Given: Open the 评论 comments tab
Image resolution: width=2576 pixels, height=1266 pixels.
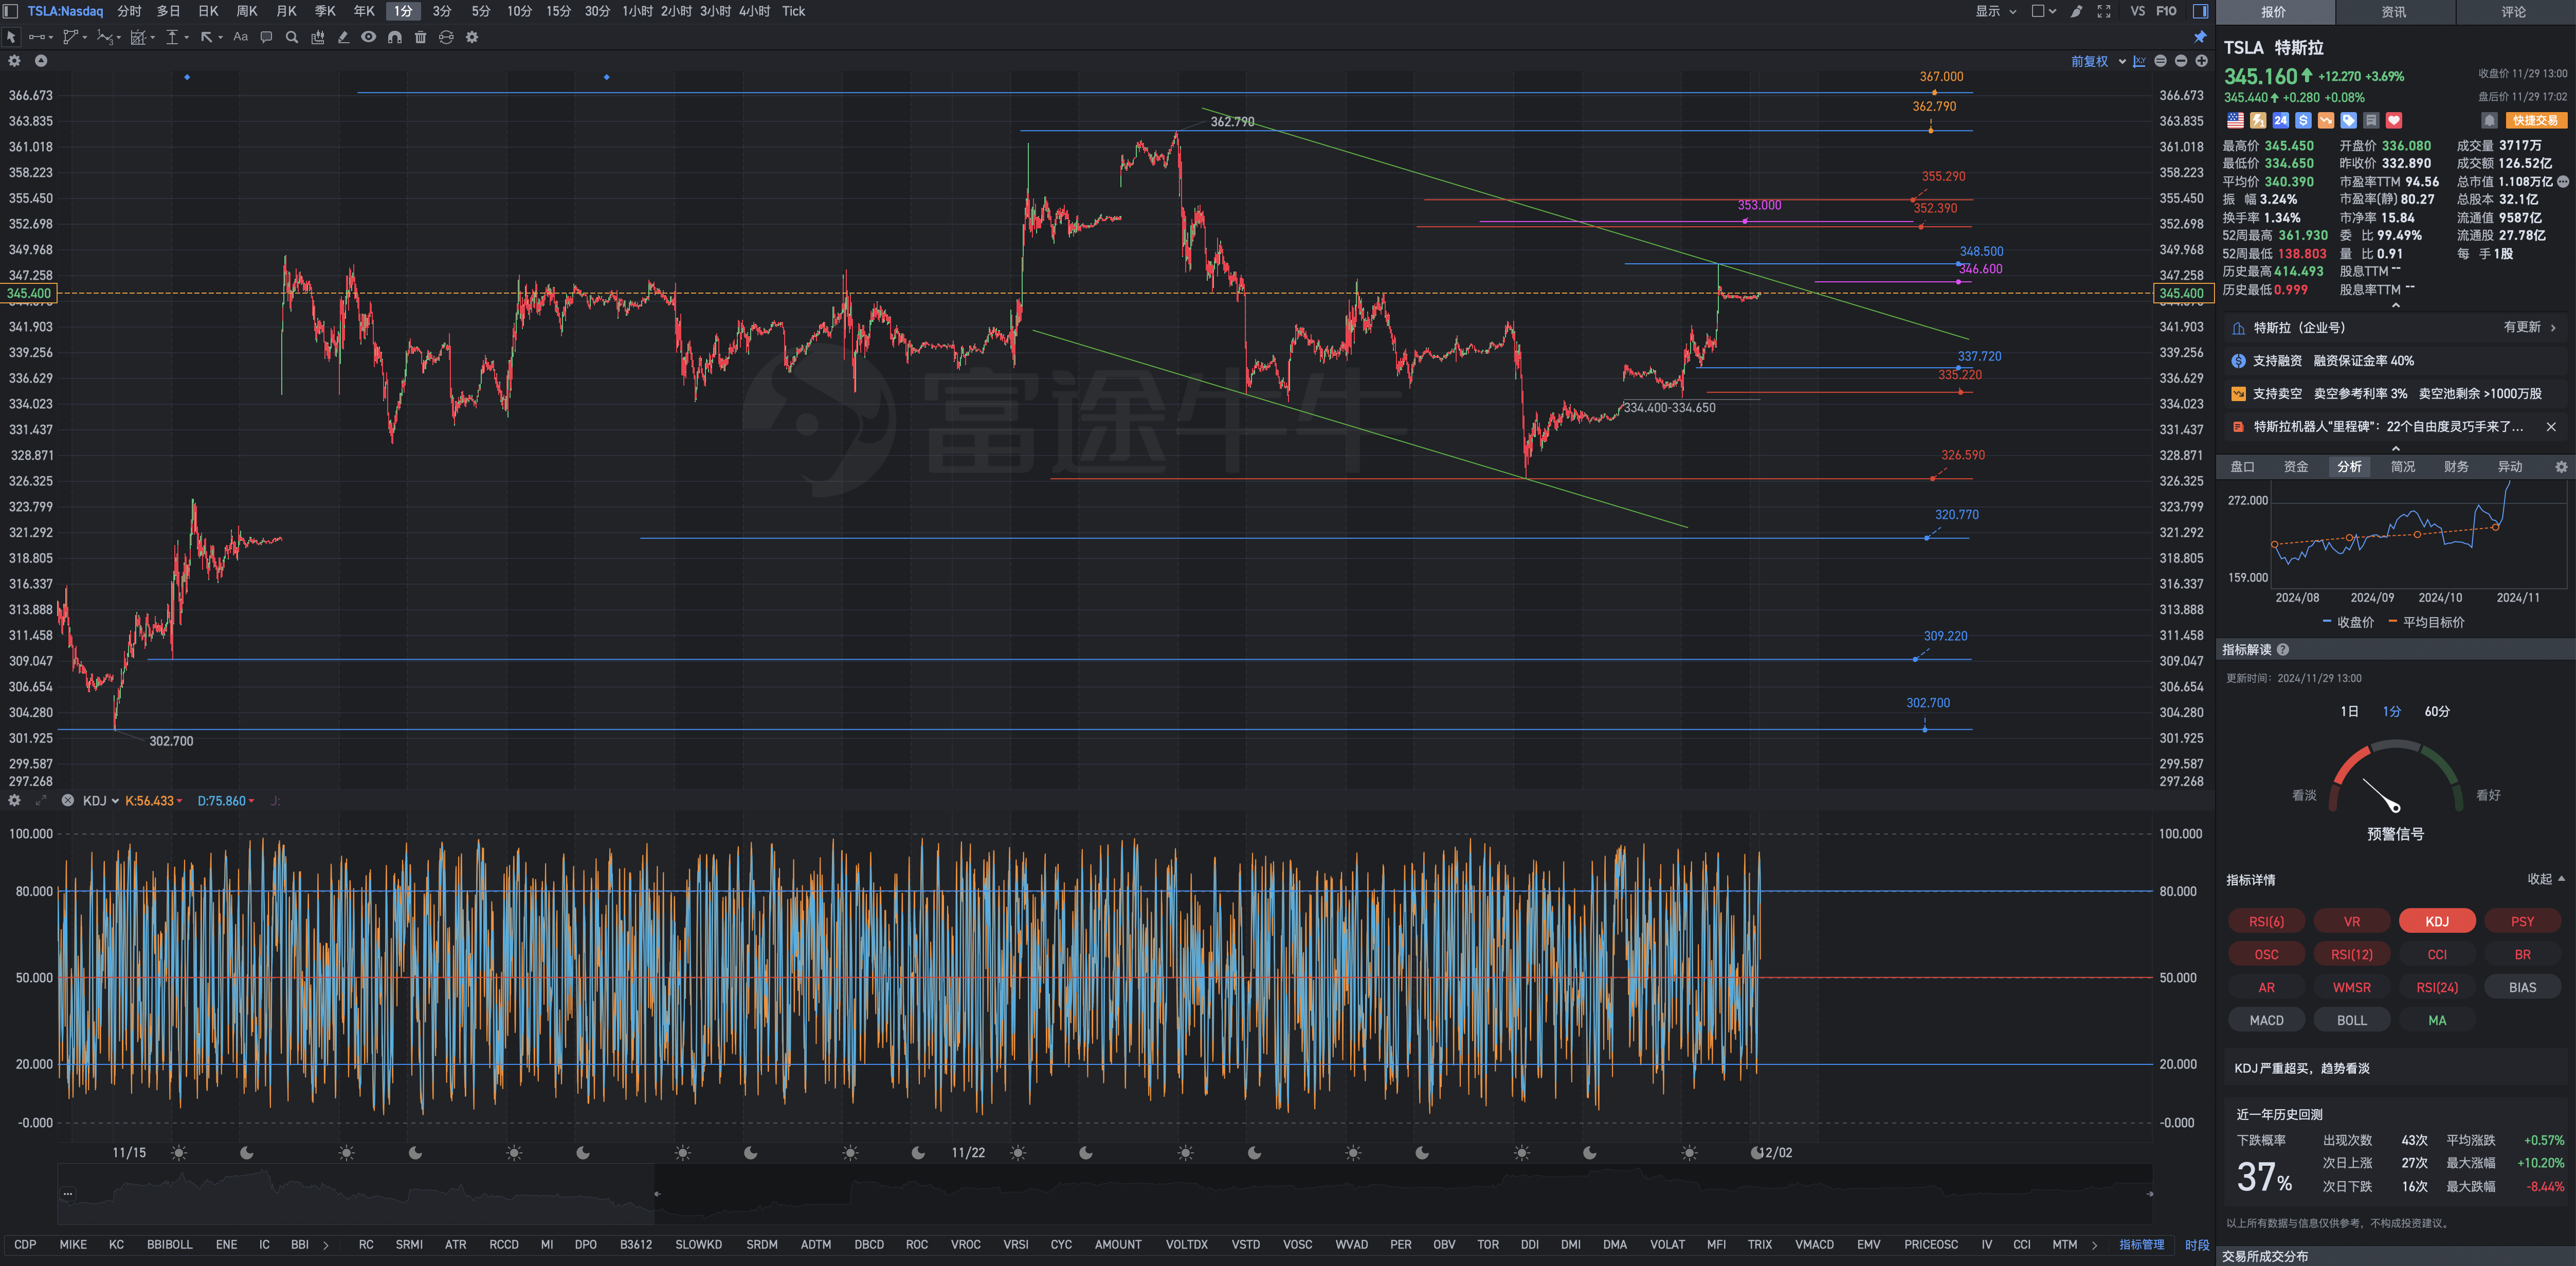Looking at the screenshot, I should point(2514,12).
